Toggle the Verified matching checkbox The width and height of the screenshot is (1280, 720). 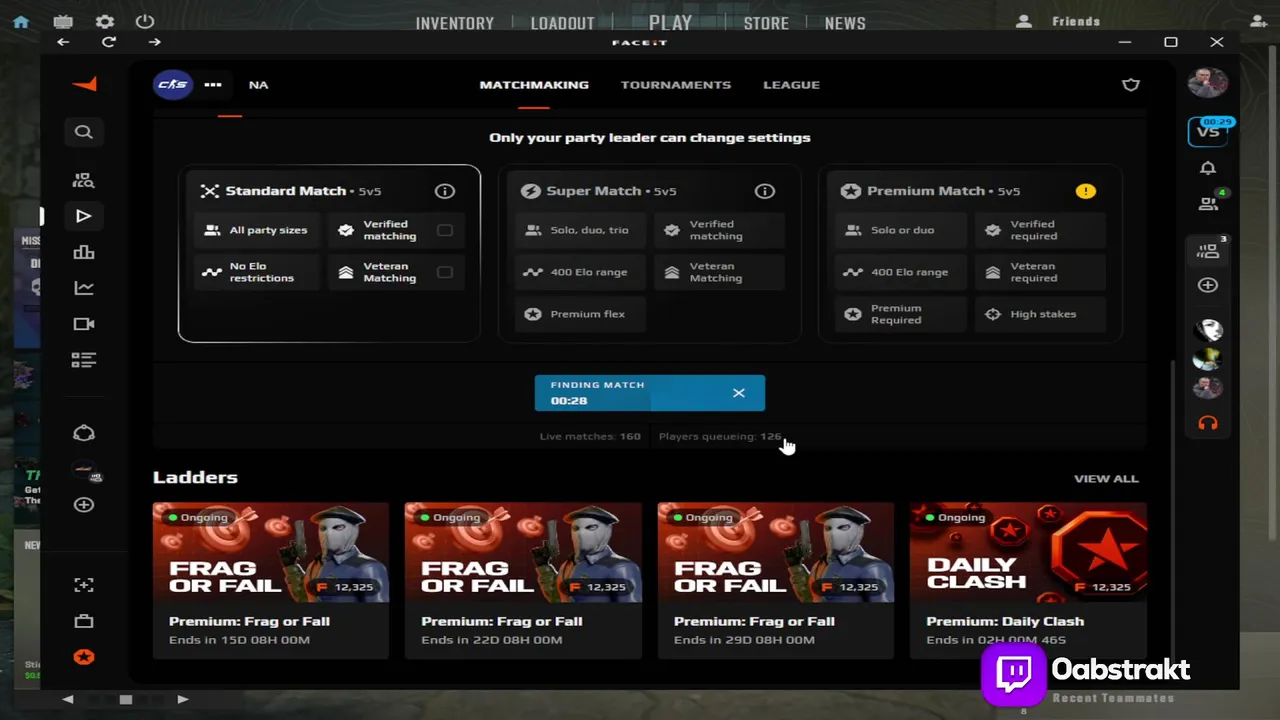pyautogui.click(x=445, y=230)
